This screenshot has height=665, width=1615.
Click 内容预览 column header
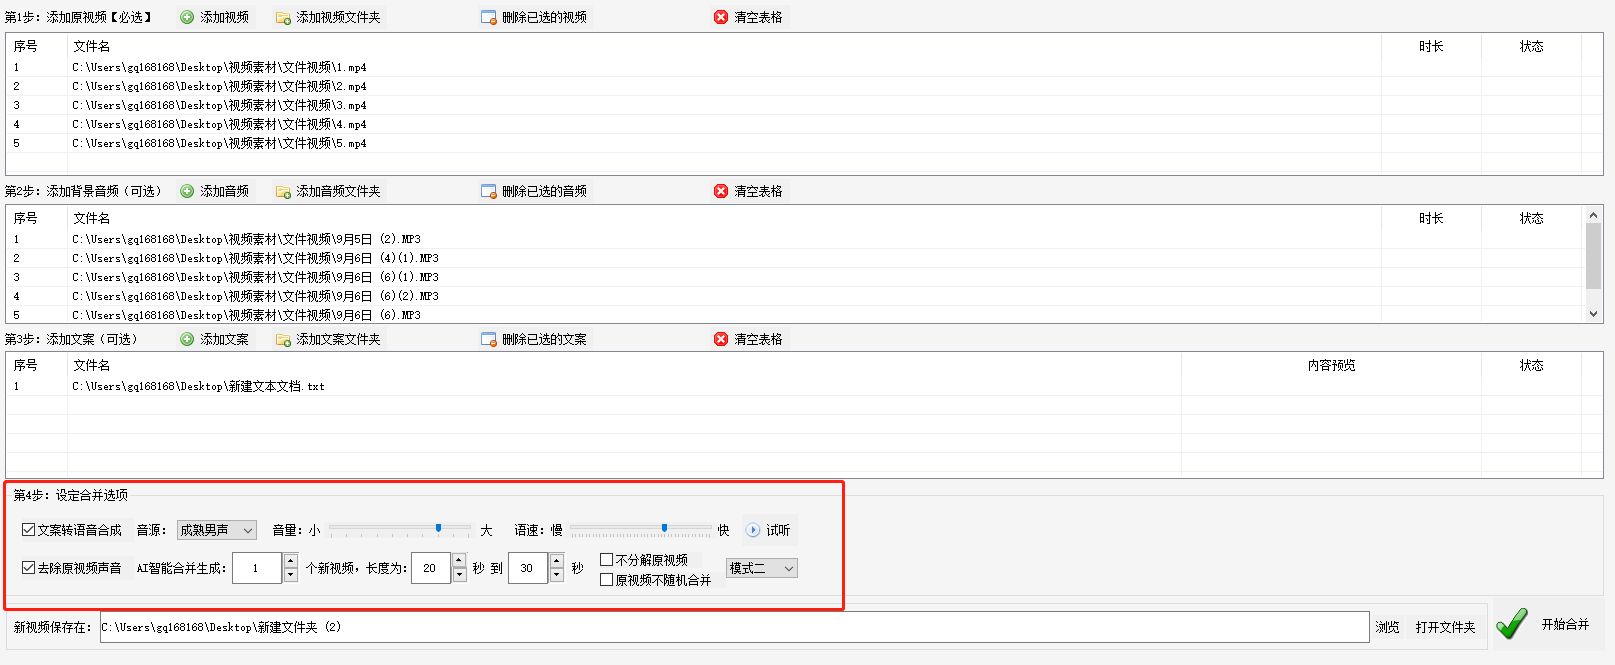coord(1331,365)
